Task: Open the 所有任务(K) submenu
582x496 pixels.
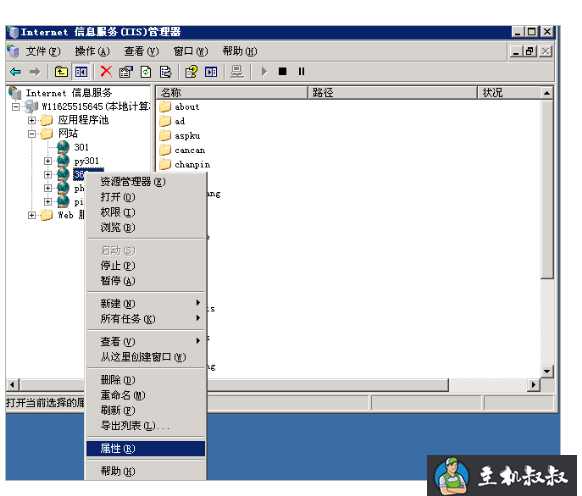Action: pos(146,319)
